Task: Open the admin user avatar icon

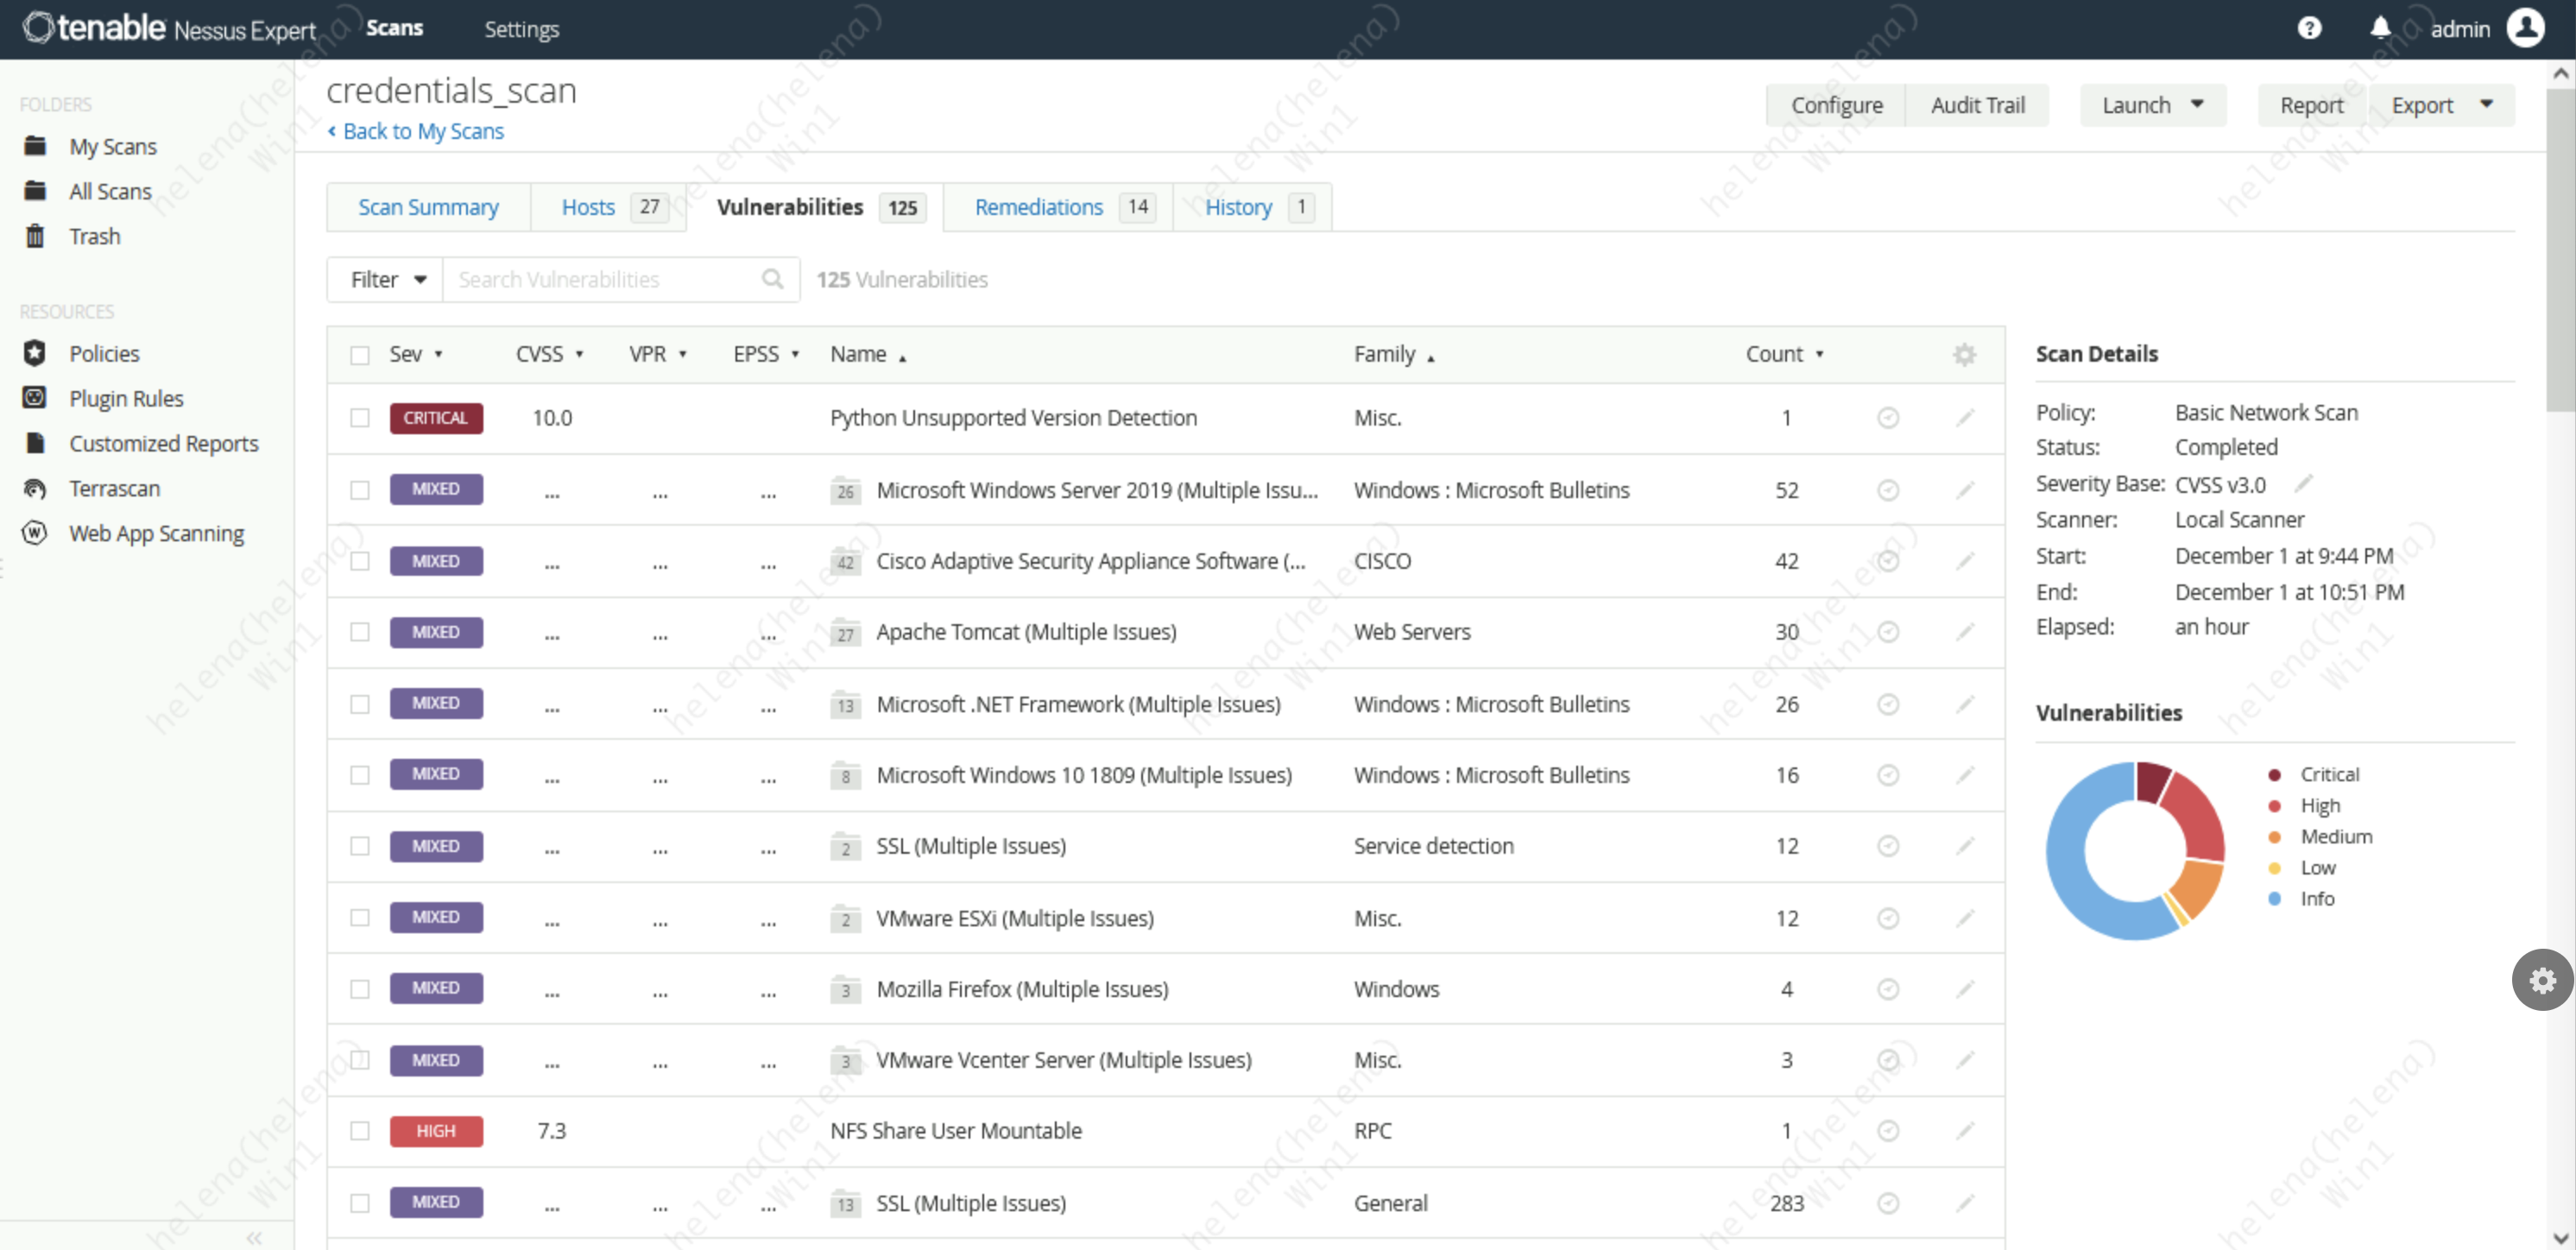Action: (2525, 28)
